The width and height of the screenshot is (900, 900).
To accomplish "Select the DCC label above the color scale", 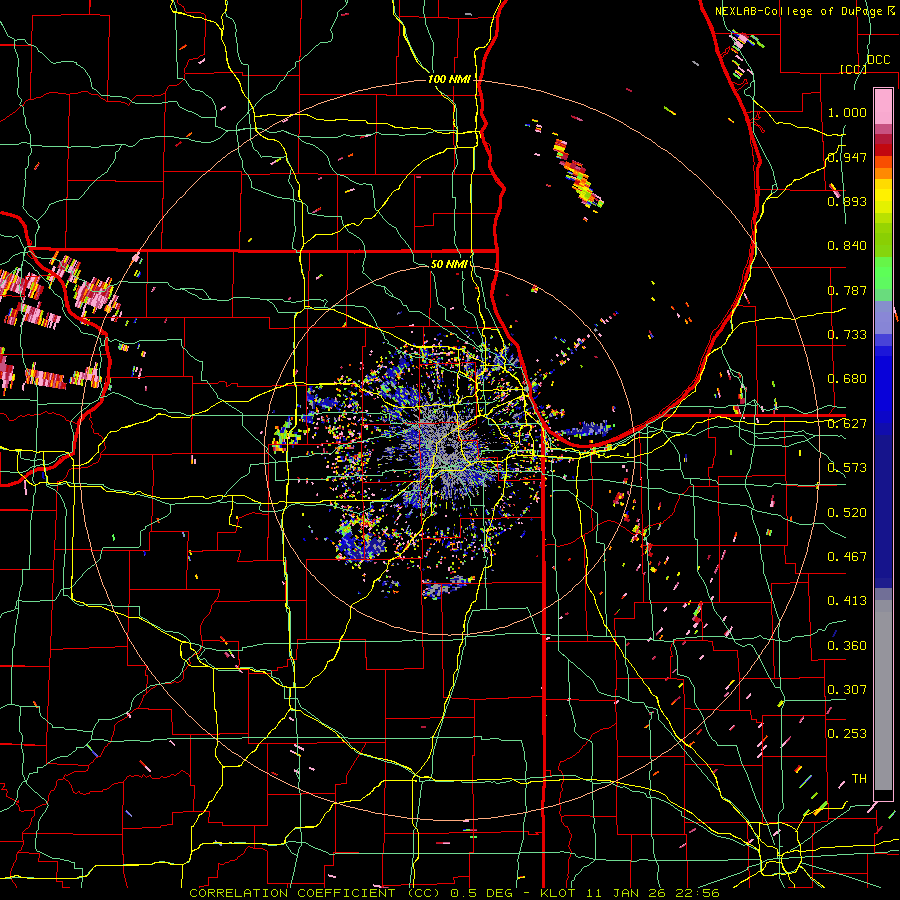I will [x=878, y=60].
